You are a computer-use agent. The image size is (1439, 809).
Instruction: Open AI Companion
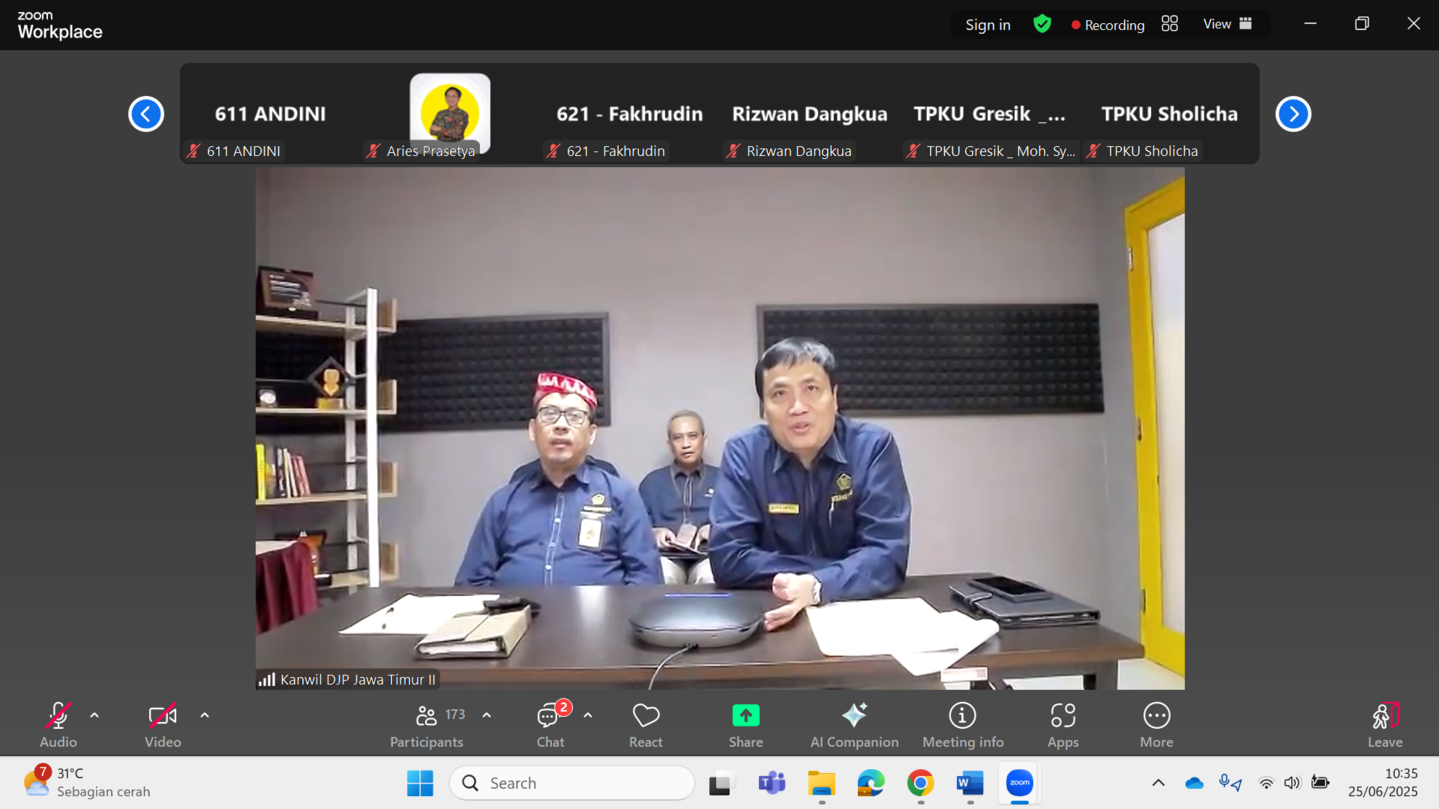854,724
